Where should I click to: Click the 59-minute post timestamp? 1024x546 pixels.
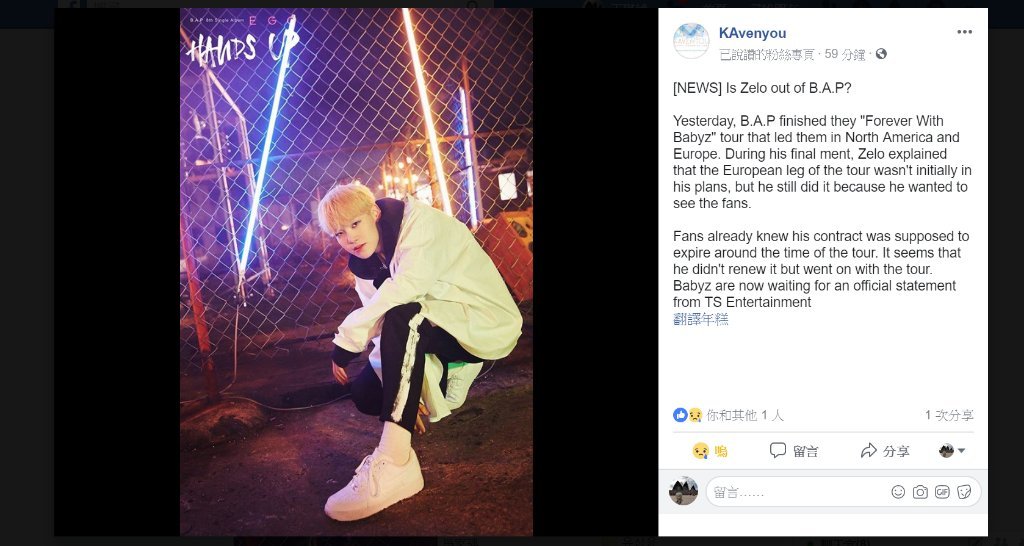pos(844,54)
